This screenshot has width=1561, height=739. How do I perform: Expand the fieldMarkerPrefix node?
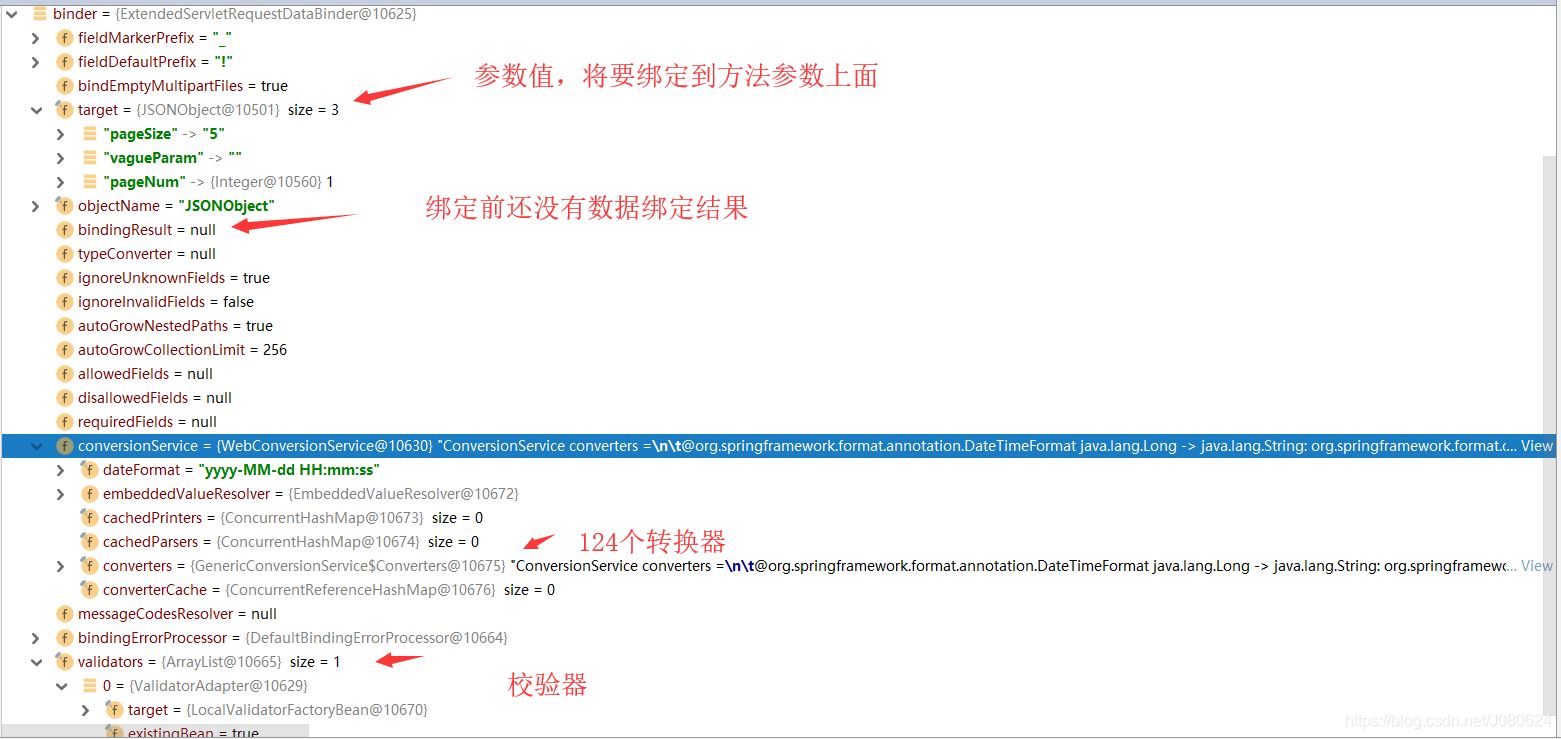pyautogui.click(x=36, y=38)
